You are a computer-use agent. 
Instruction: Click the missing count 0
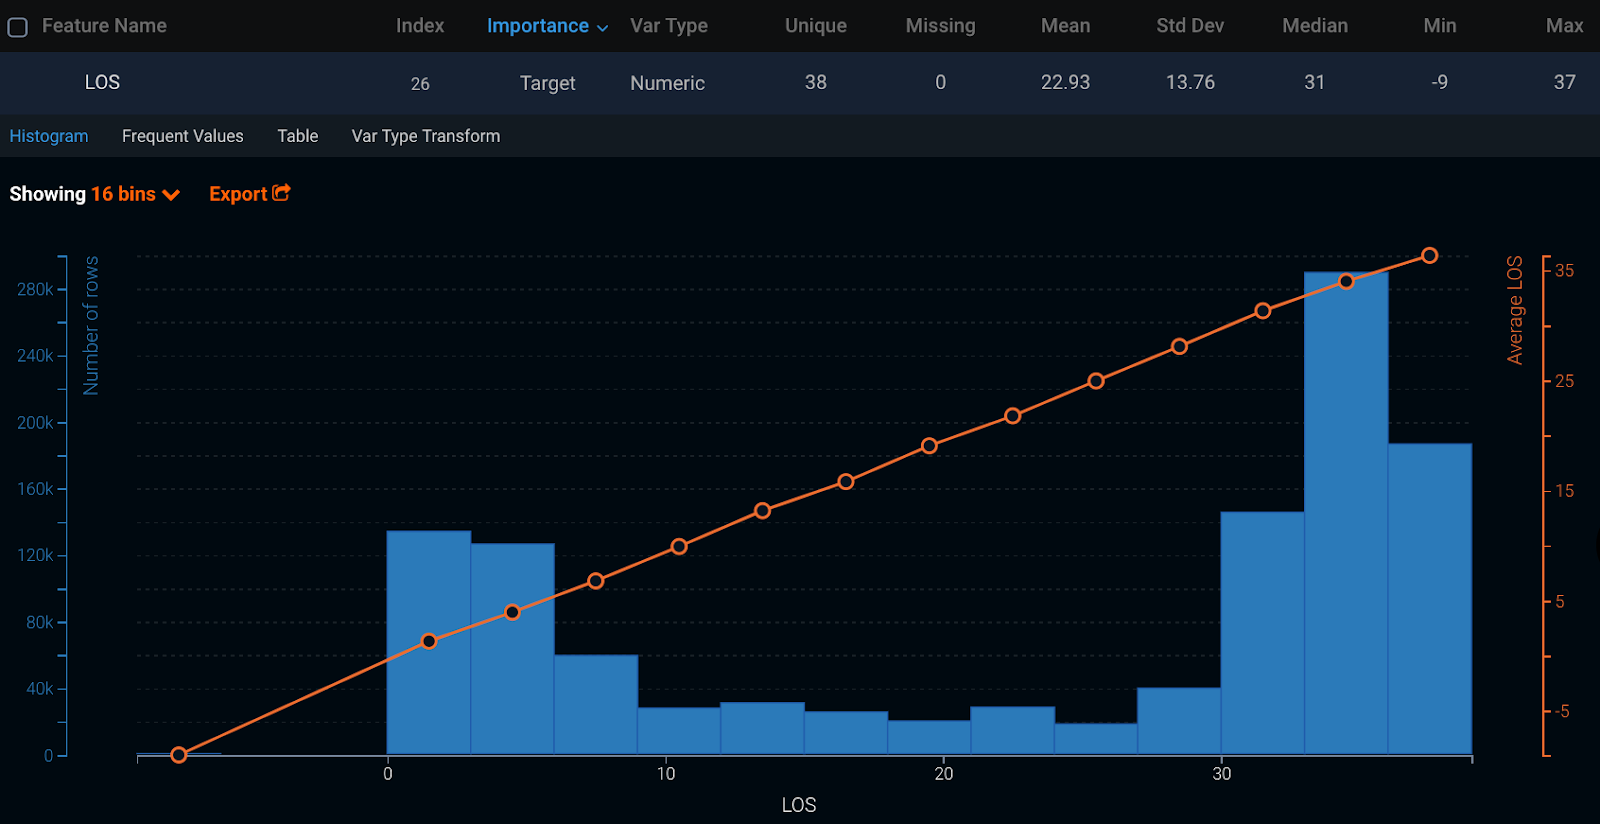(x=940, y=82)
